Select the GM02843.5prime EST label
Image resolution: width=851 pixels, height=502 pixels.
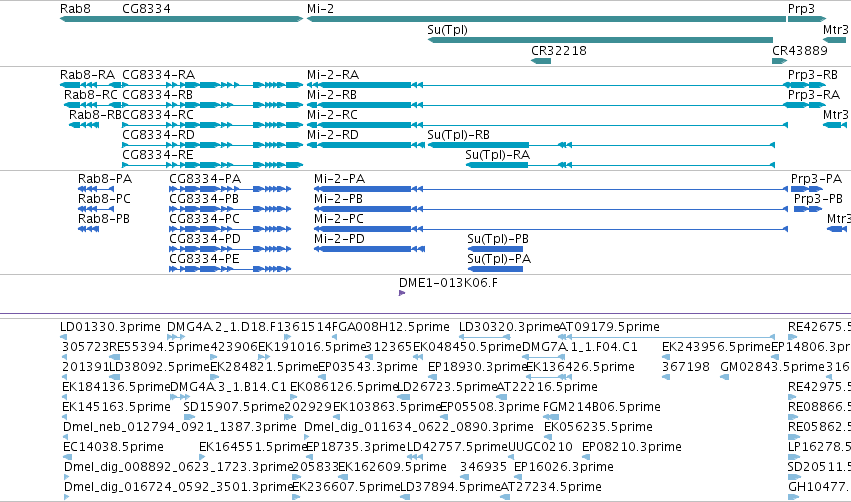(x=772, y=367)
